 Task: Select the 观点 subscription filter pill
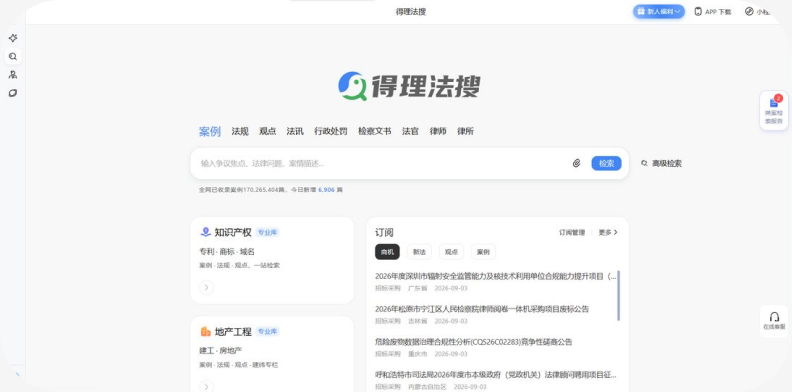(x=451, y=252)
